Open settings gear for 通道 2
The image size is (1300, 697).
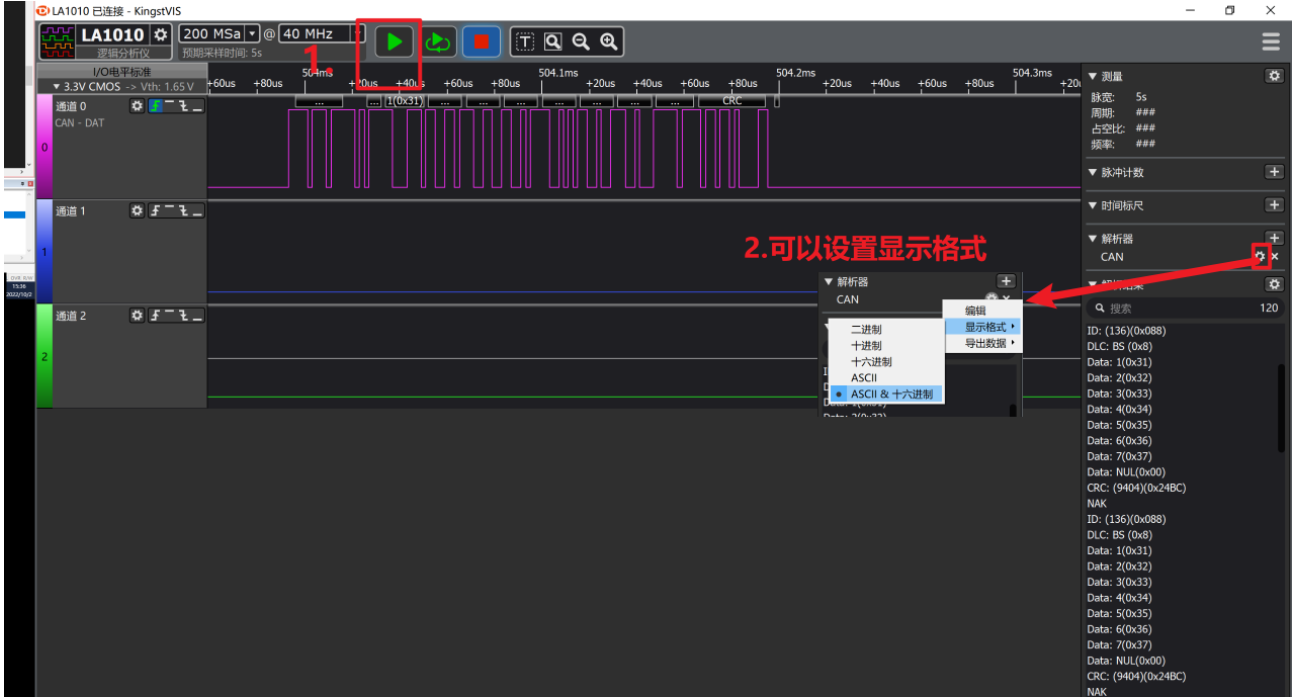tap(137, 316)
